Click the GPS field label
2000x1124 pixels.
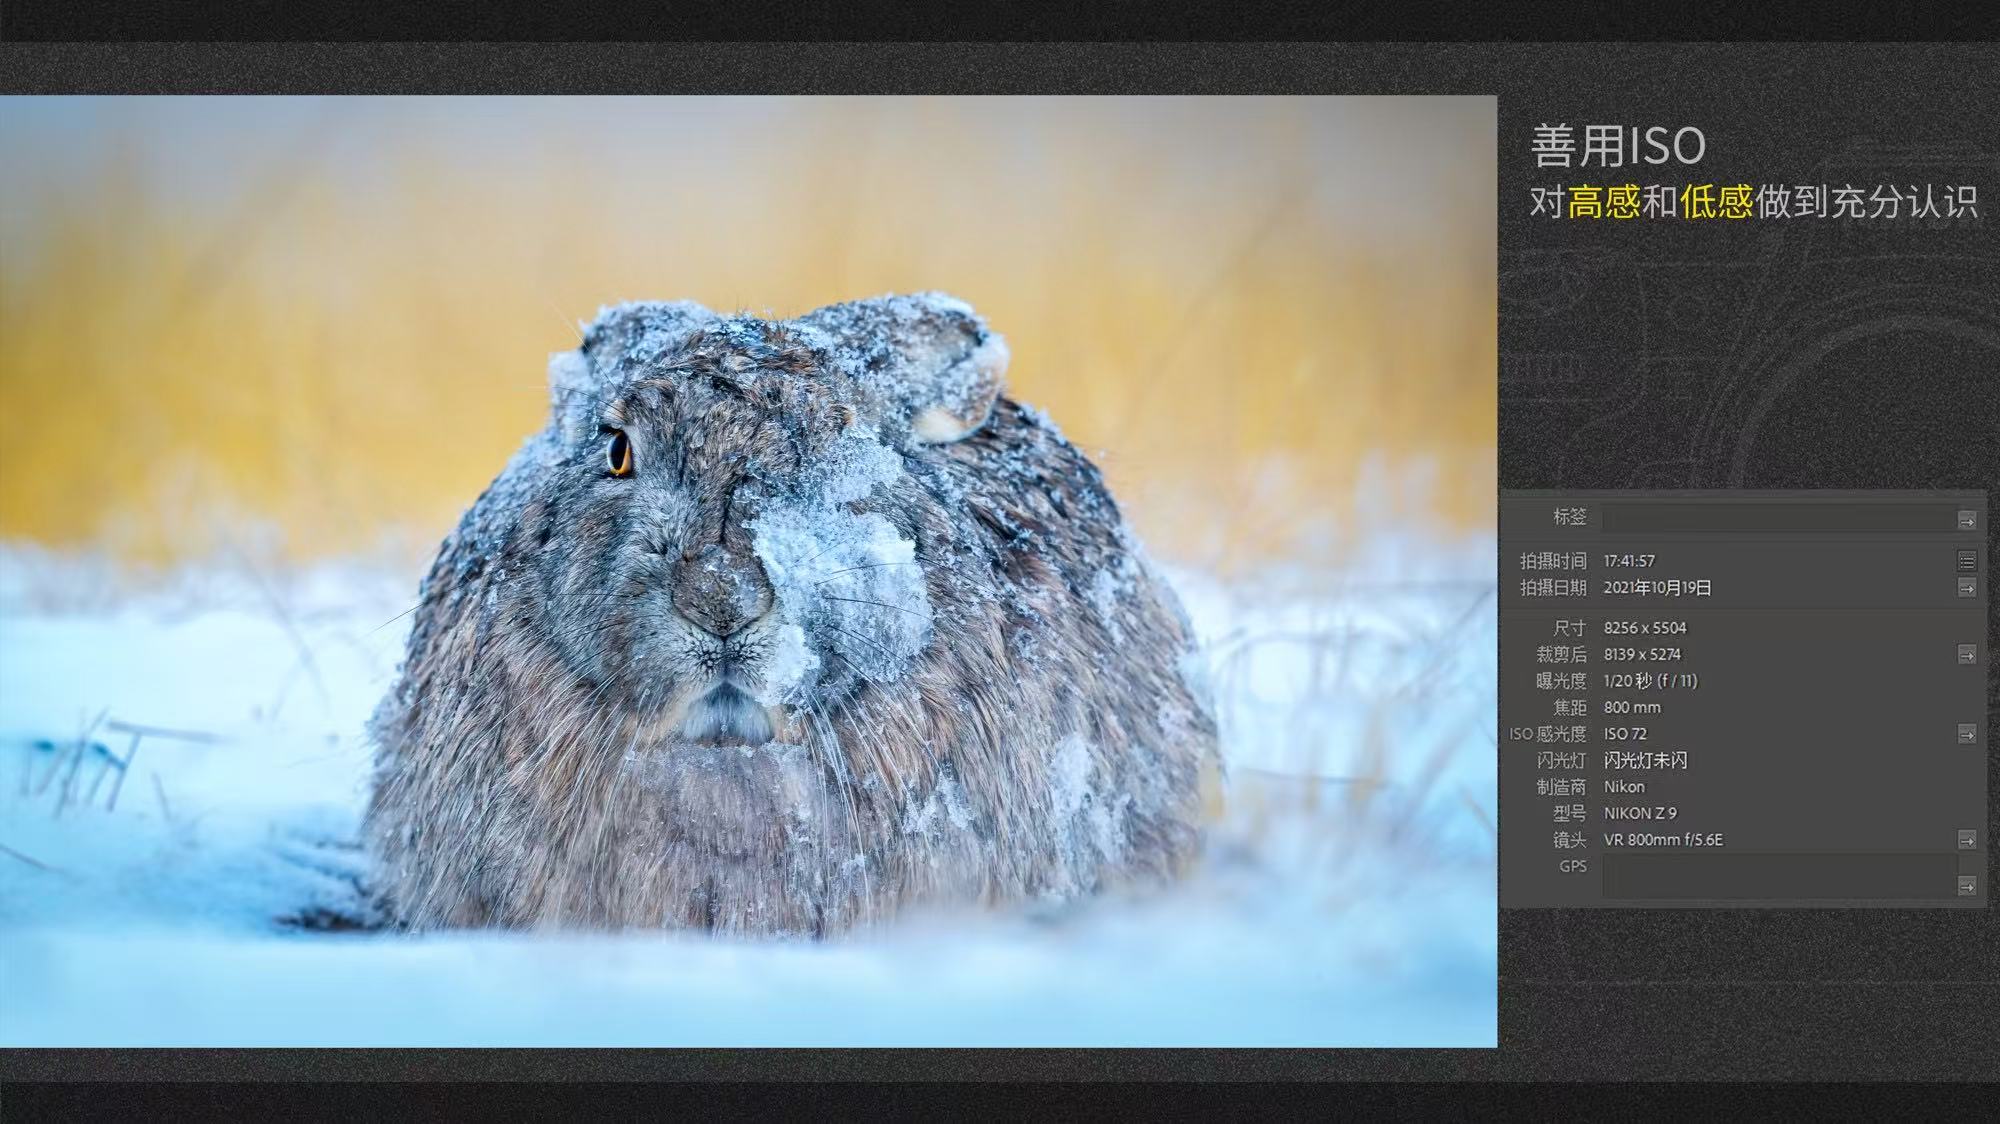pos(1573,866)
